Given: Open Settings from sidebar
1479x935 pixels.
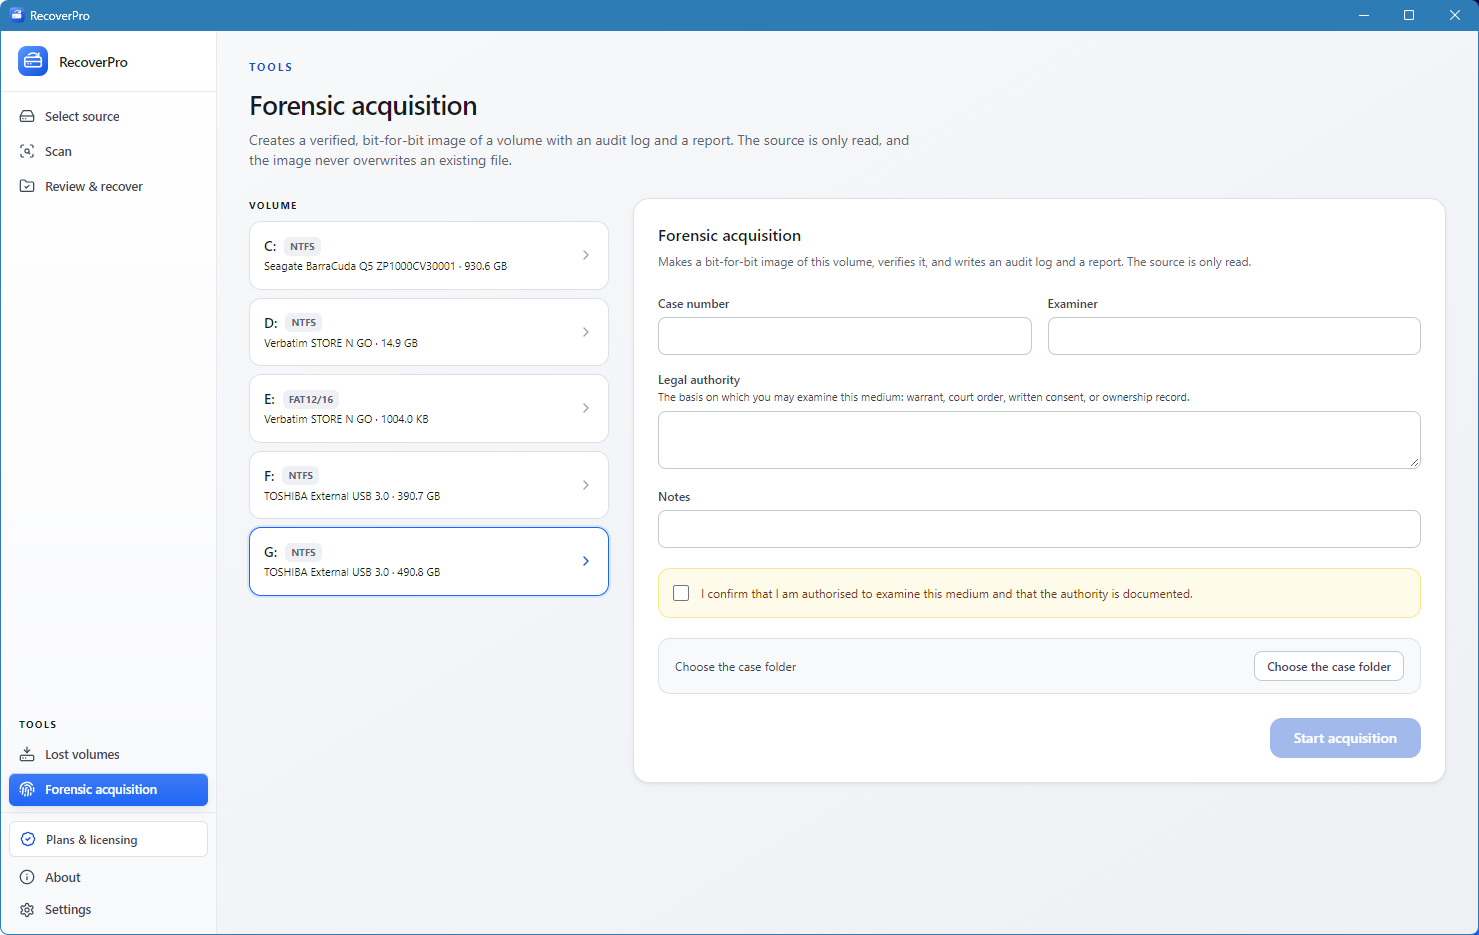Looking at the screenshot, I should tap(108, 909).
